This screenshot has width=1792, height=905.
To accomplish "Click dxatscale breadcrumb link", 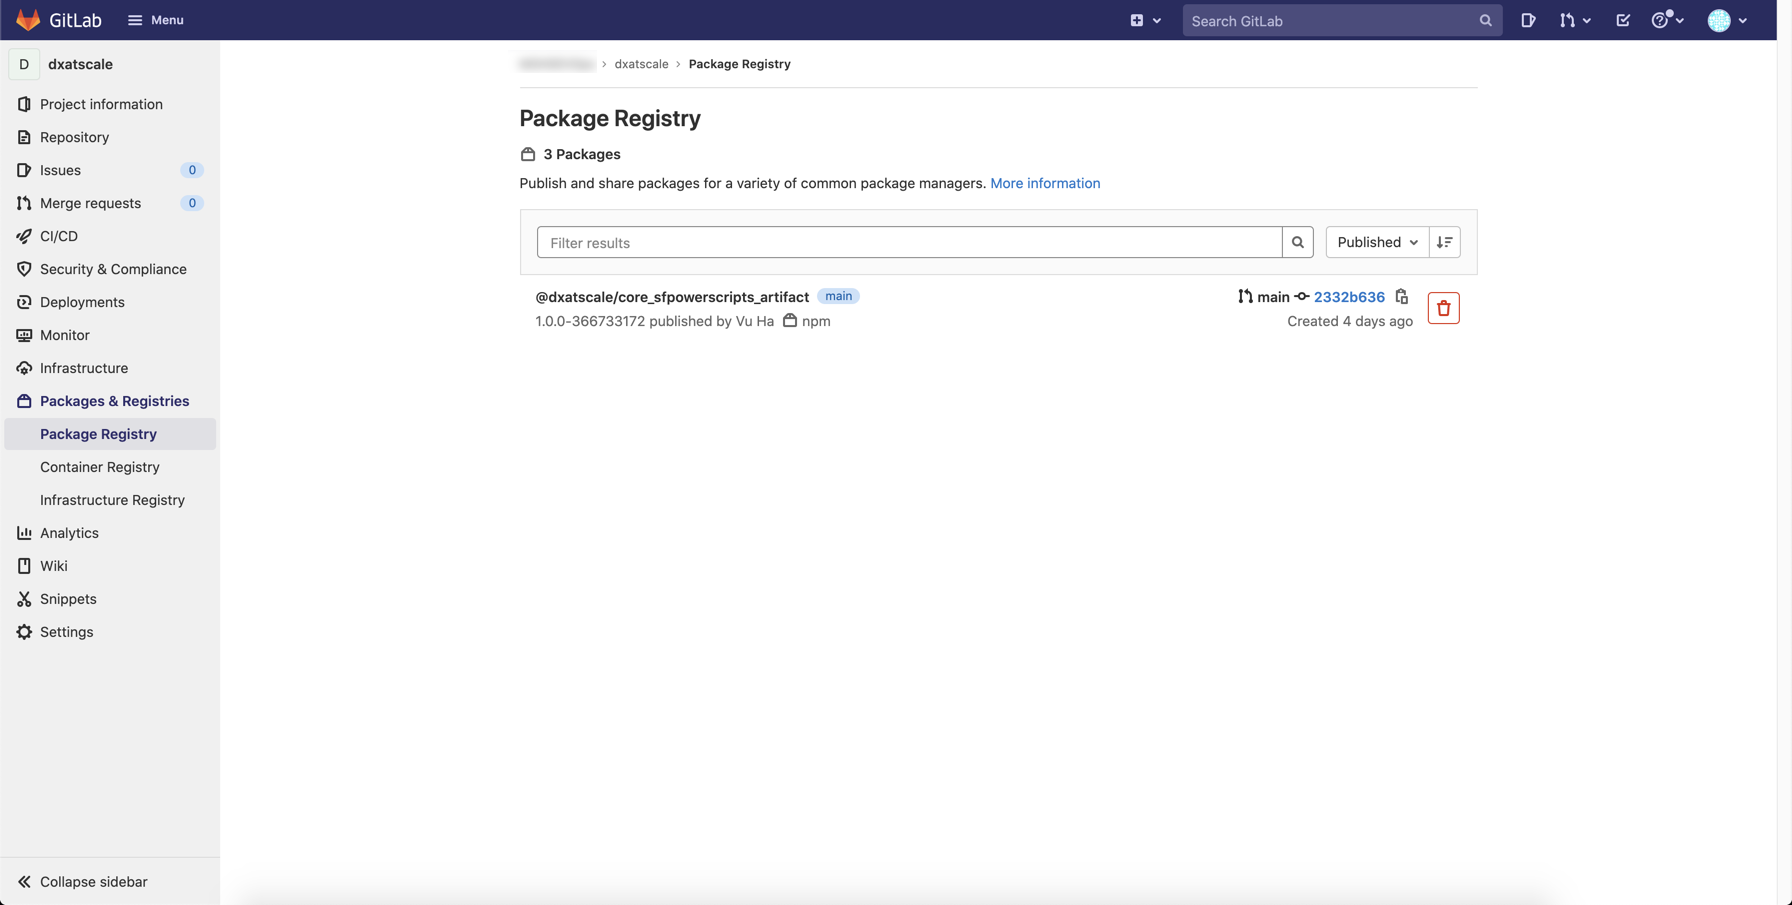I will 641,64.
